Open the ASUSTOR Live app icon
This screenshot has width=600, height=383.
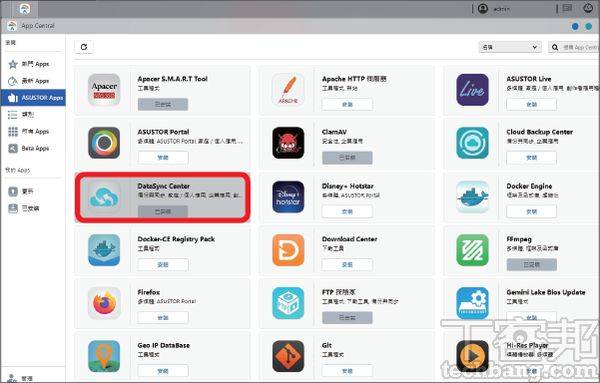472,90
